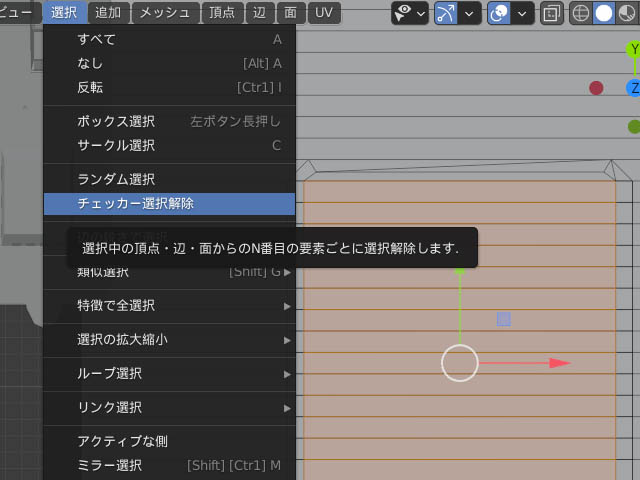640x480 pixels.
Task: Choose ミラー選択 entry
Action: click(x=169, y=465)
